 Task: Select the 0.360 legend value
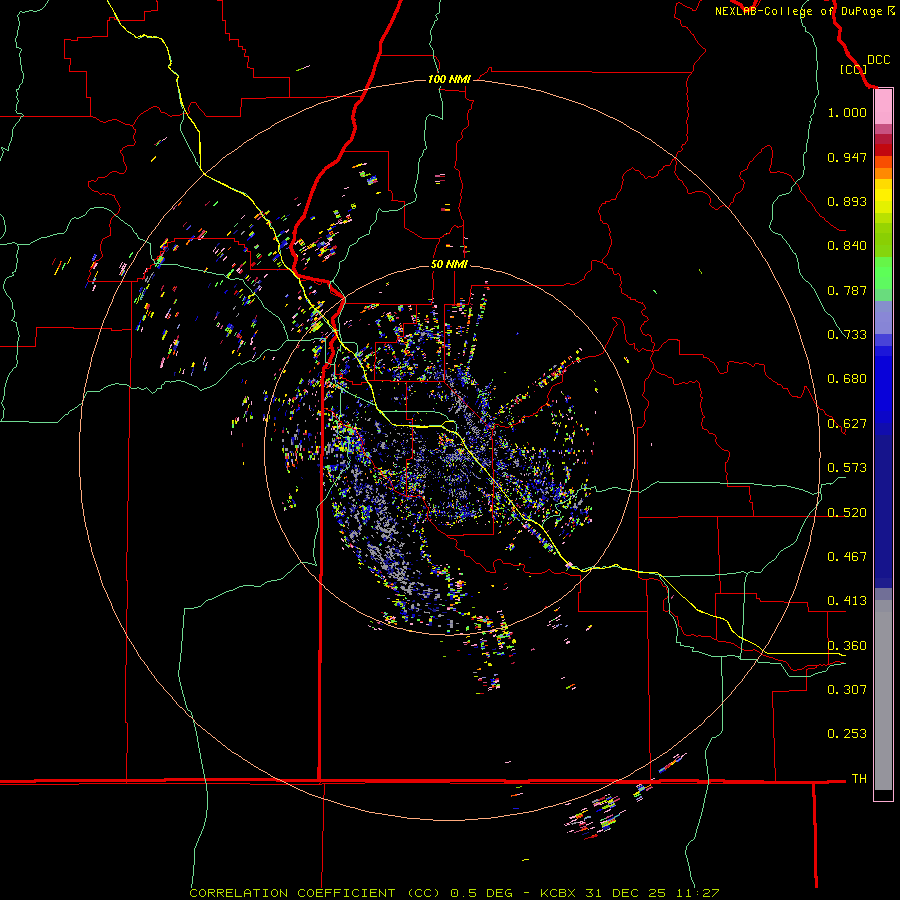(847, 646)
